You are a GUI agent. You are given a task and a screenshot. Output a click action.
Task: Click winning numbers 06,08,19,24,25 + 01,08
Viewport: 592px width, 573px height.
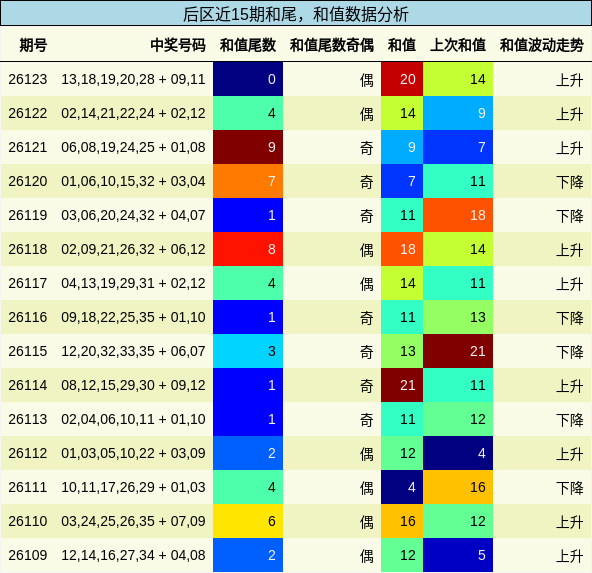133,147
